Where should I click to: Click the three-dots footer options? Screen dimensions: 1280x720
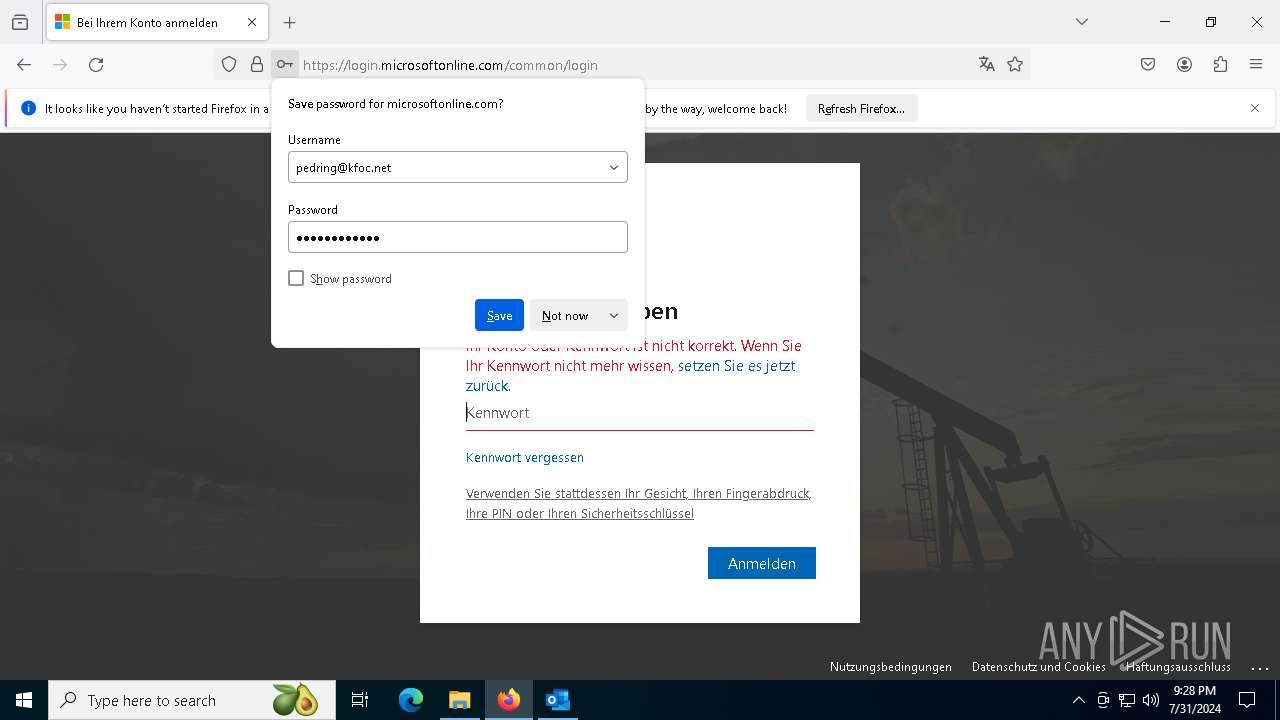tap(1259, 667)
